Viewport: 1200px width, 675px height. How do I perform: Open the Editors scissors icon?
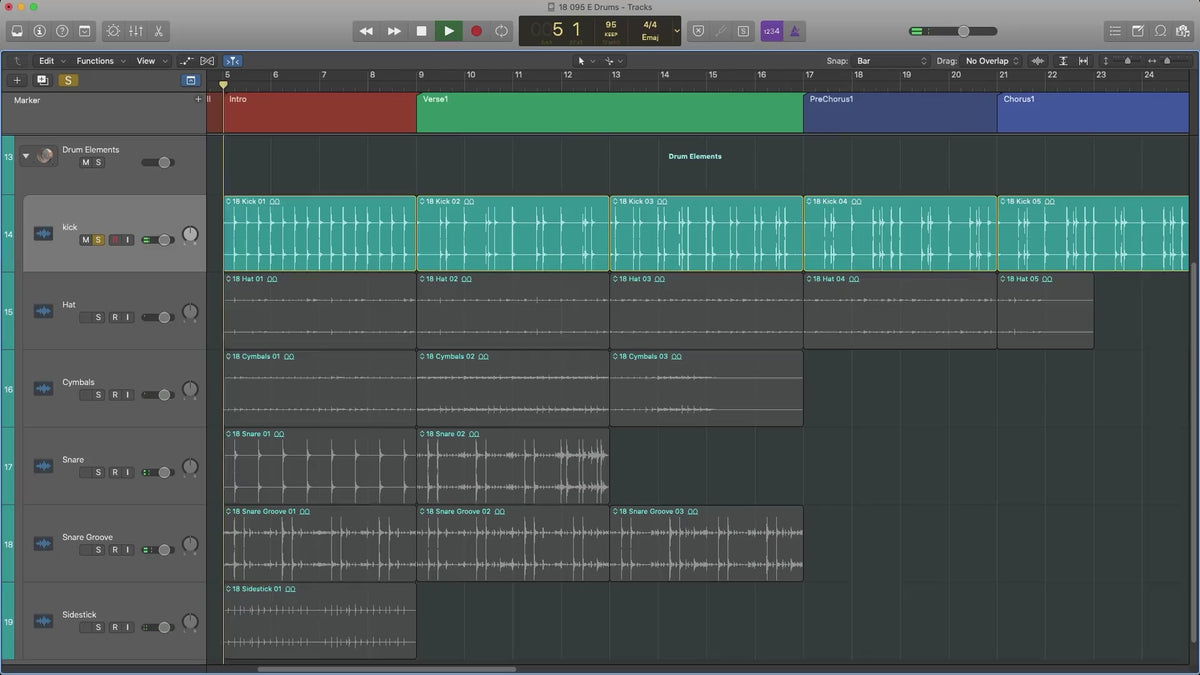[159, 31]
